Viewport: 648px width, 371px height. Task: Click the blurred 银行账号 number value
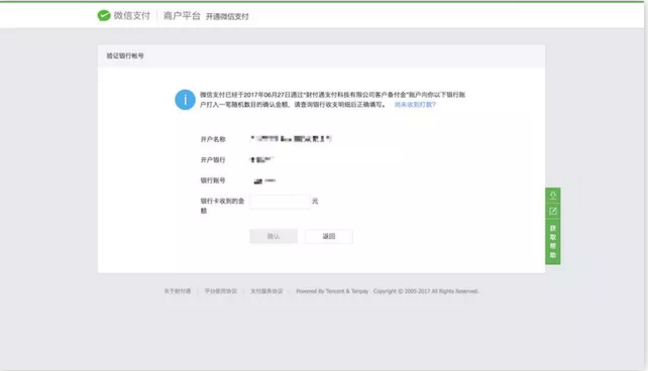click(x=264, y=181)
